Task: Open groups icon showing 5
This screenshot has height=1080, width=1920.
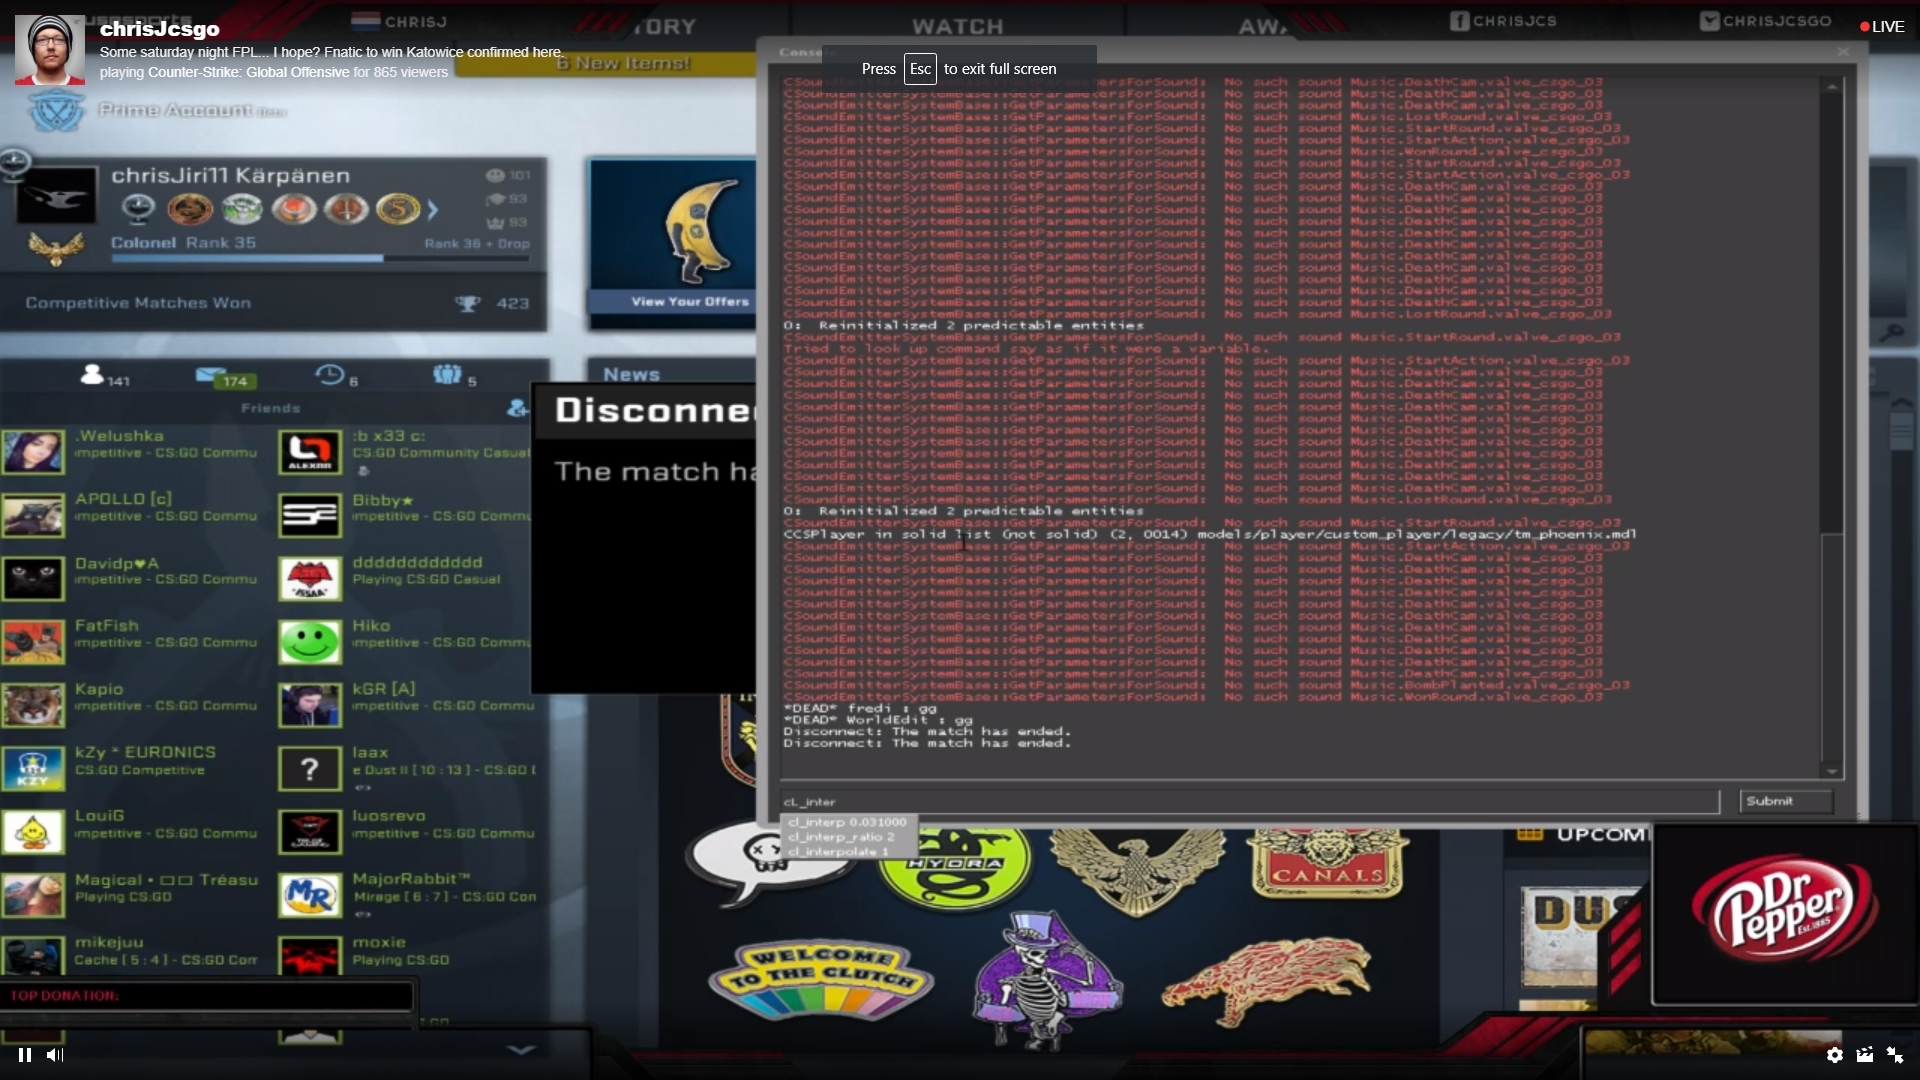Action: click(x=447, y=375)
